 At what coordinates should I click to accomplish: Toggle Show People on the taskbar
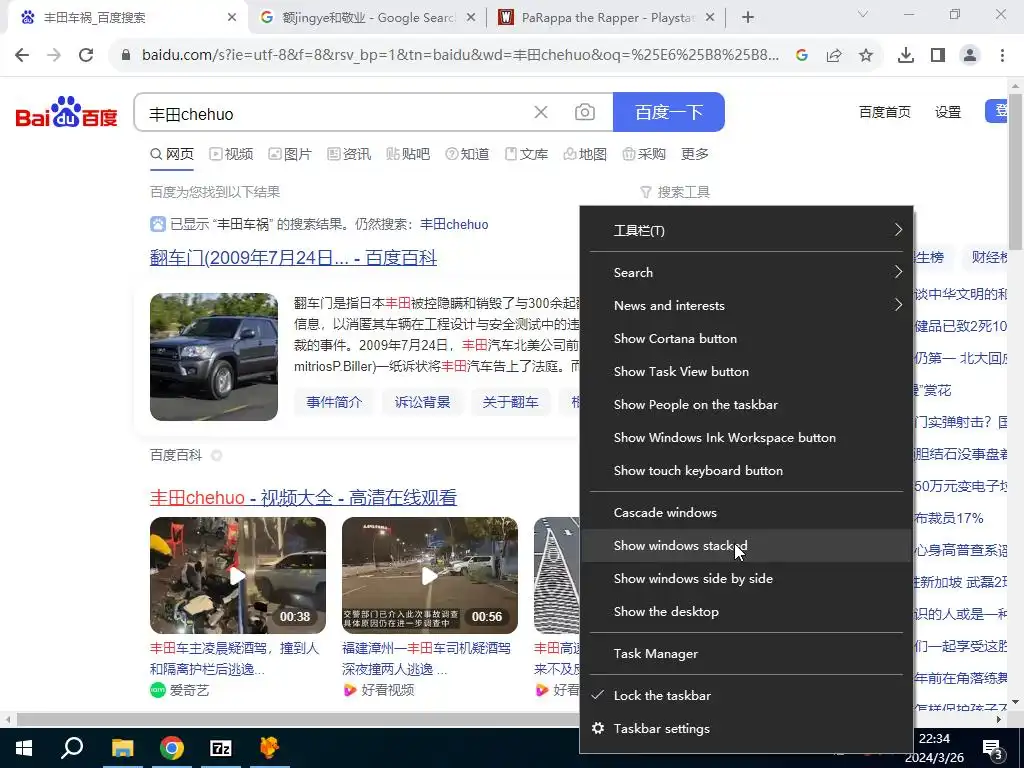(x=746, y=405)
